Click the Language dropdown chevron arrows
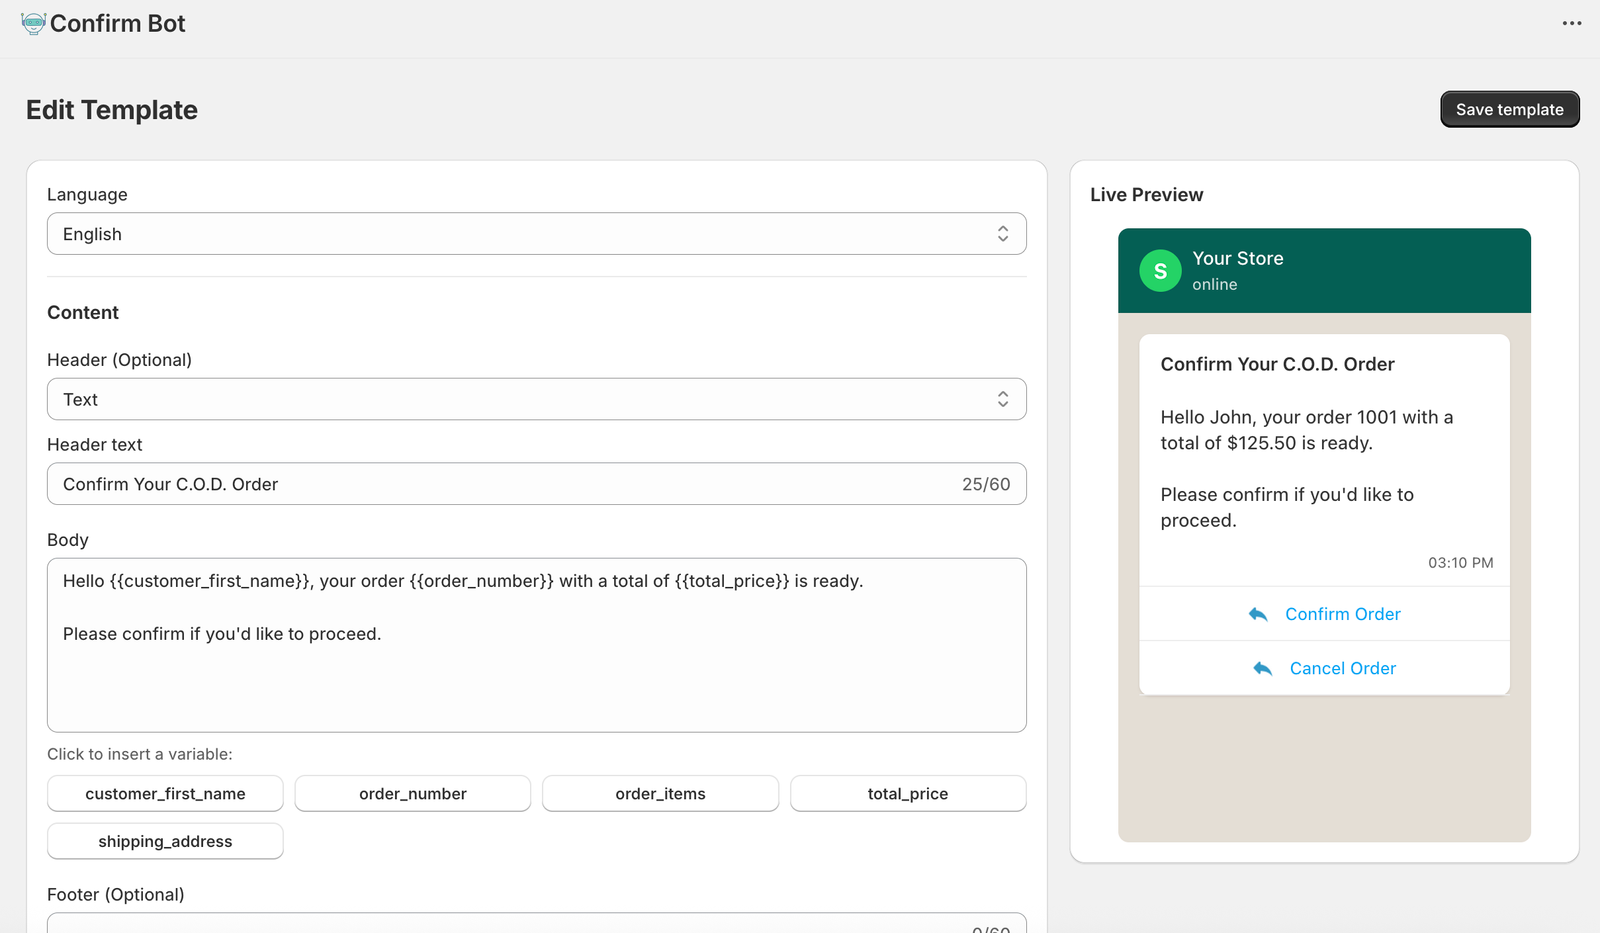 [1002, 234]
